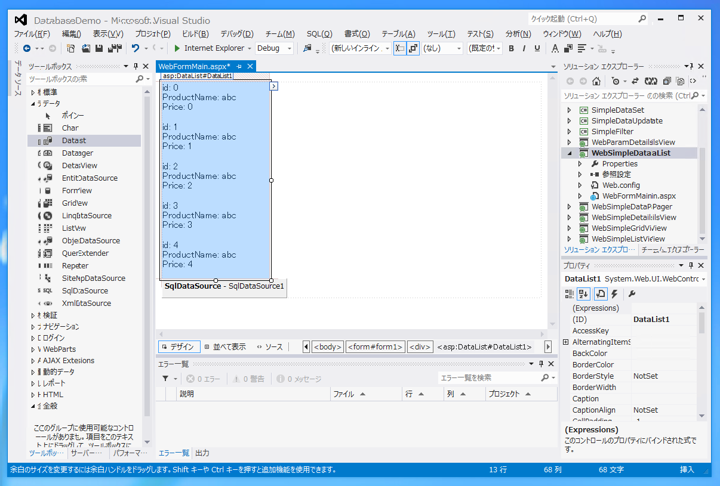Toggle the 0 警告 warnings filter

coord(248,379)
